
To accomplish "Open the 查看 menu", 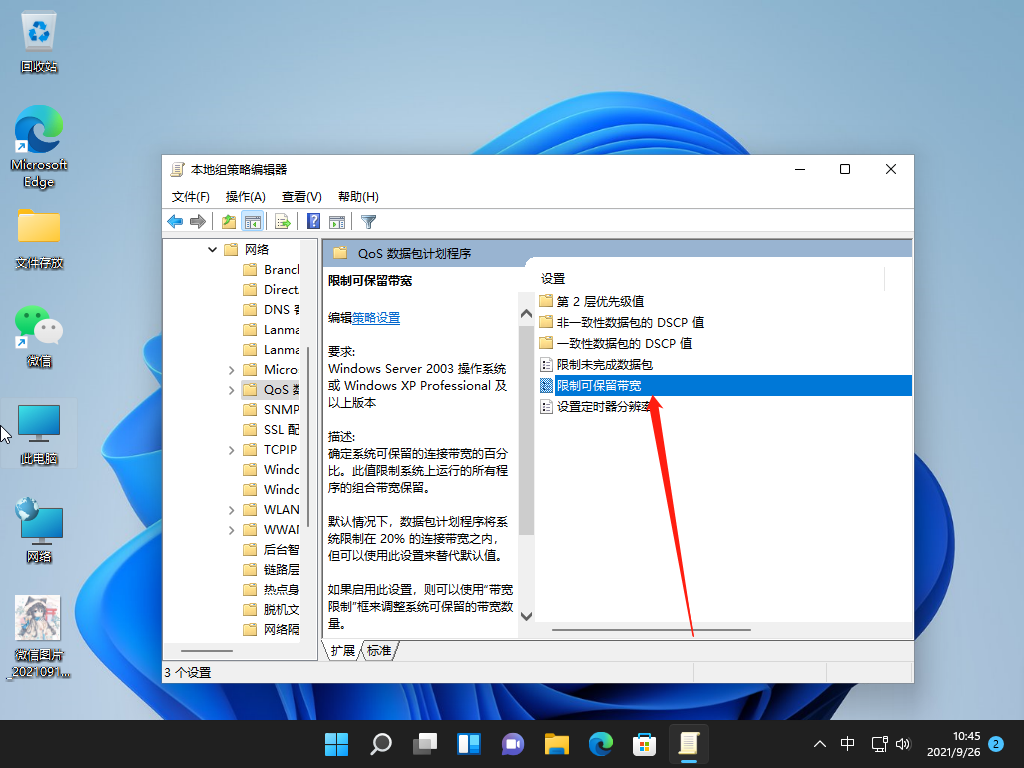I will [x=300, y=196].
